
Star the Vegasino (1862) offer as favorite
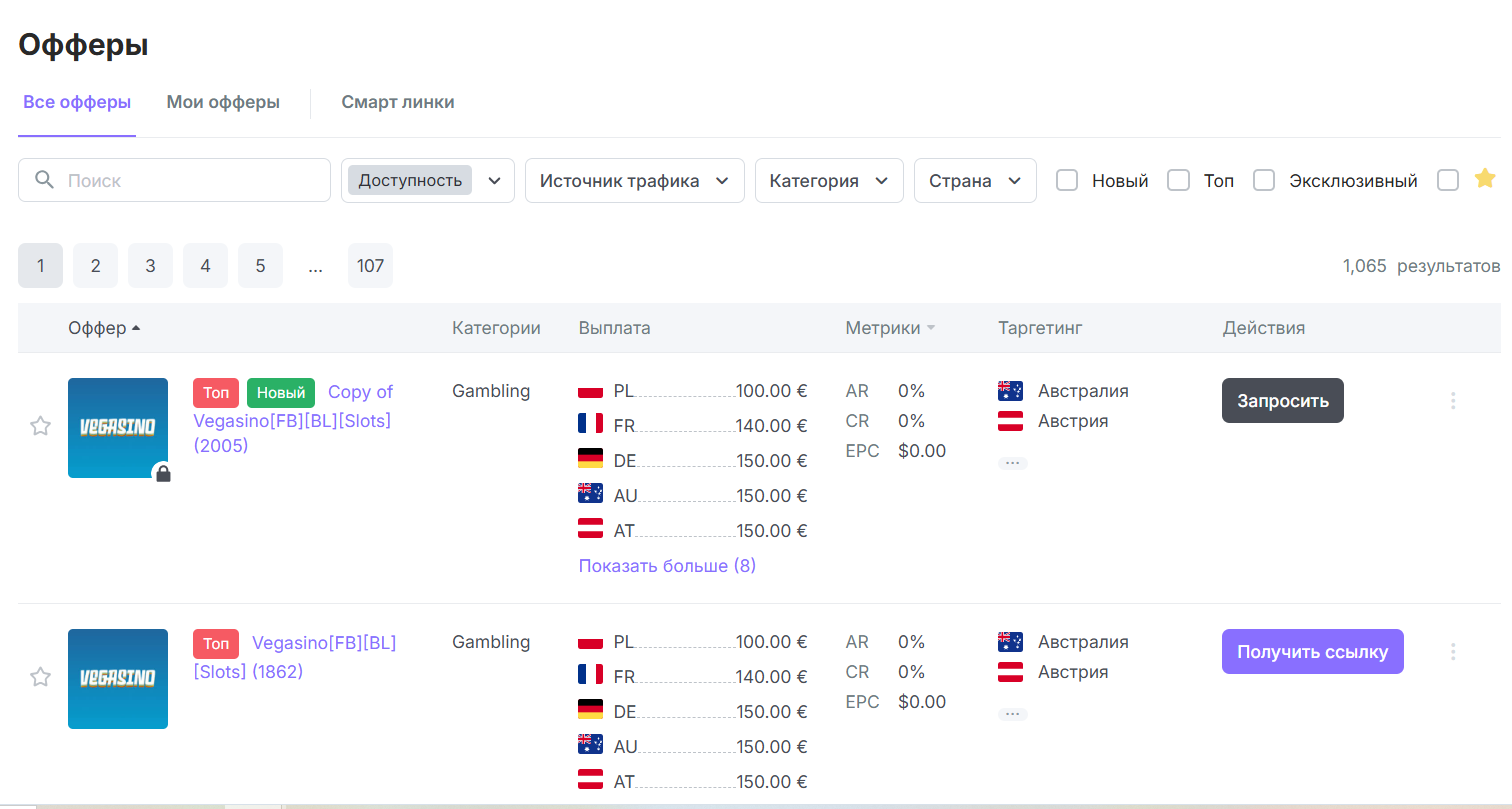tap(40, 678)
